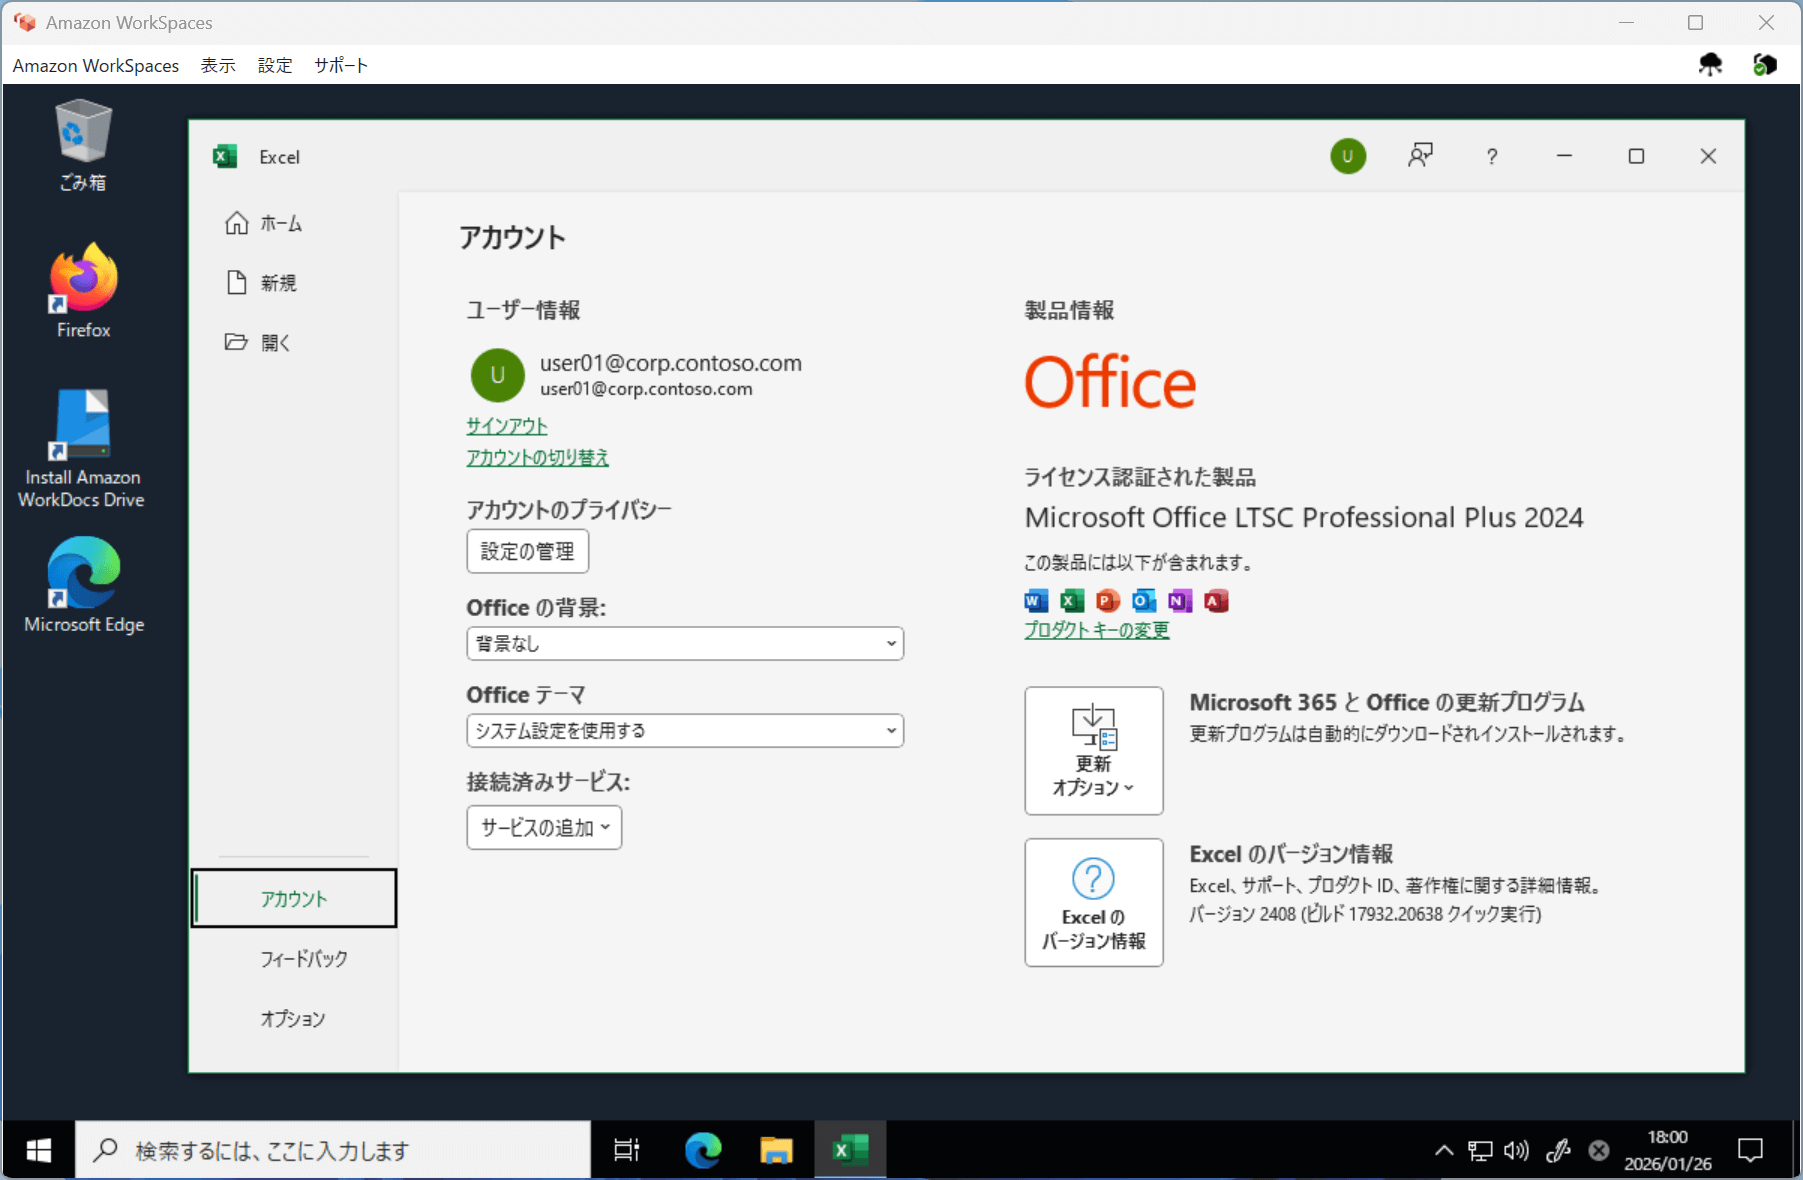Open the Word app icon under product info
The width and height of the screenshot is (1803, 1180).
pyautogui.click(x=1034, y=600)
